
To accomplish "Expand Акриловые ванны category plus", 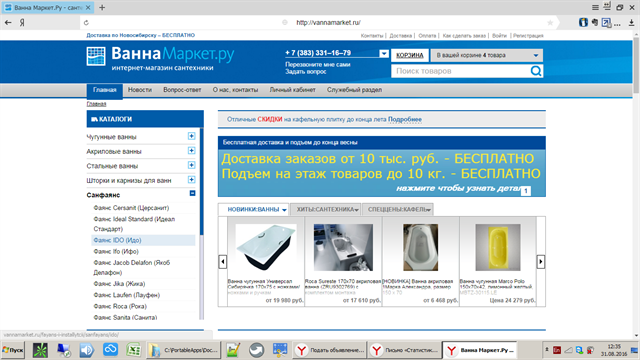I will click(x=191, y=151).
